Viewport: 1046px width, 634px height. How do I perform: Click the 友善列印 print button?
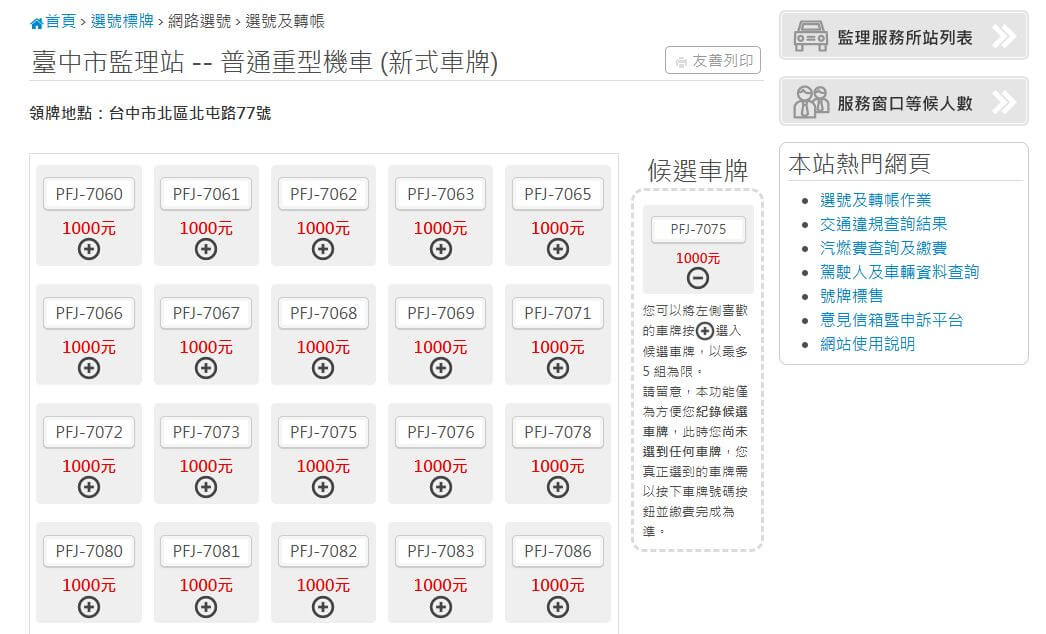(713, 61)
